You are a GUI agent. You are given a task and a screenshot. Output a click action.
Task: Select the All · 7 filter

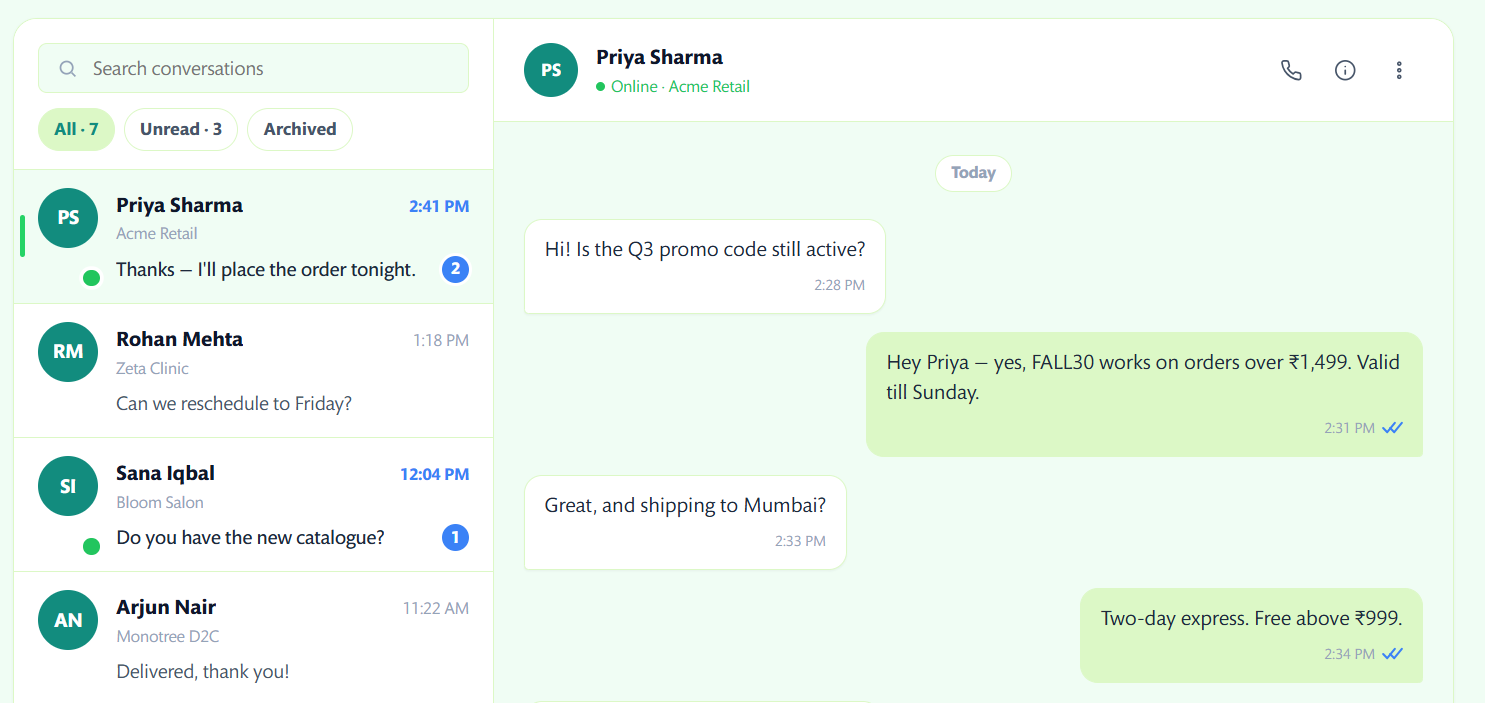76,129
